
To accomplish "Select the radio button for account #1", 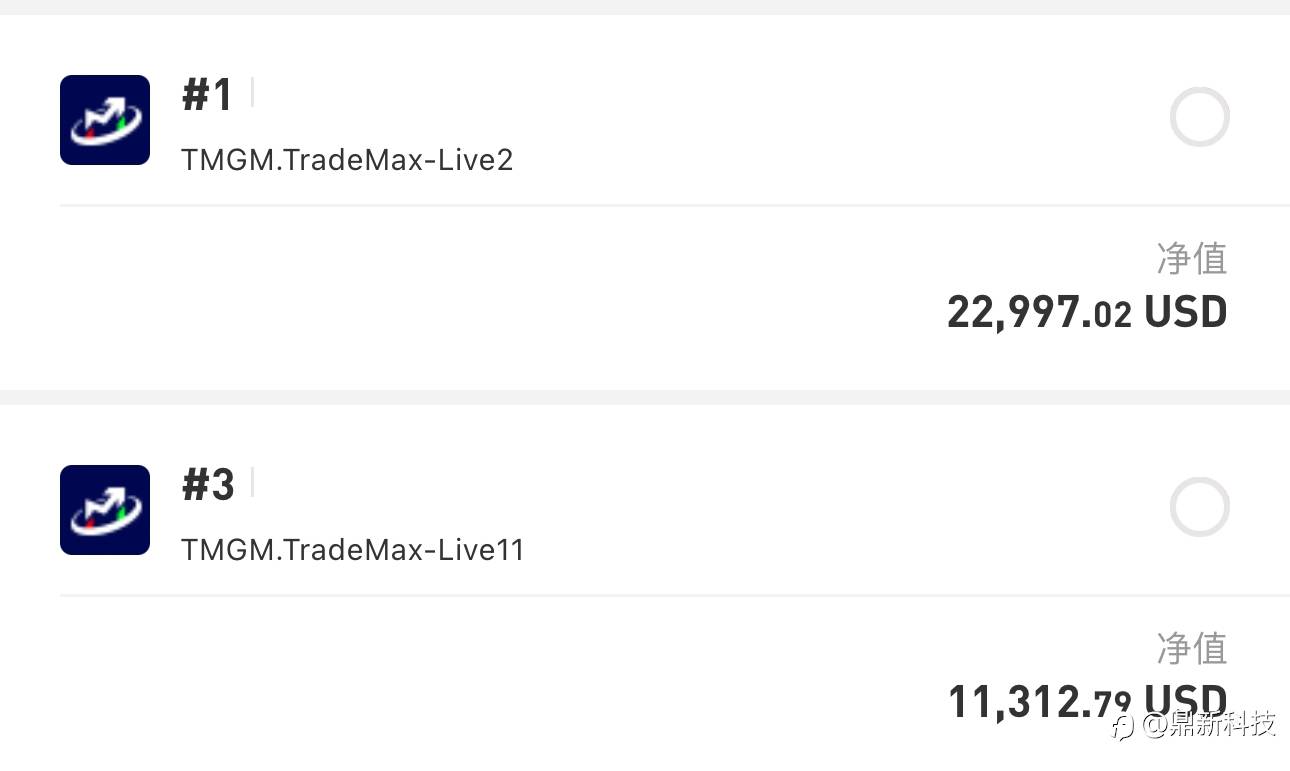I will 1199,117.
